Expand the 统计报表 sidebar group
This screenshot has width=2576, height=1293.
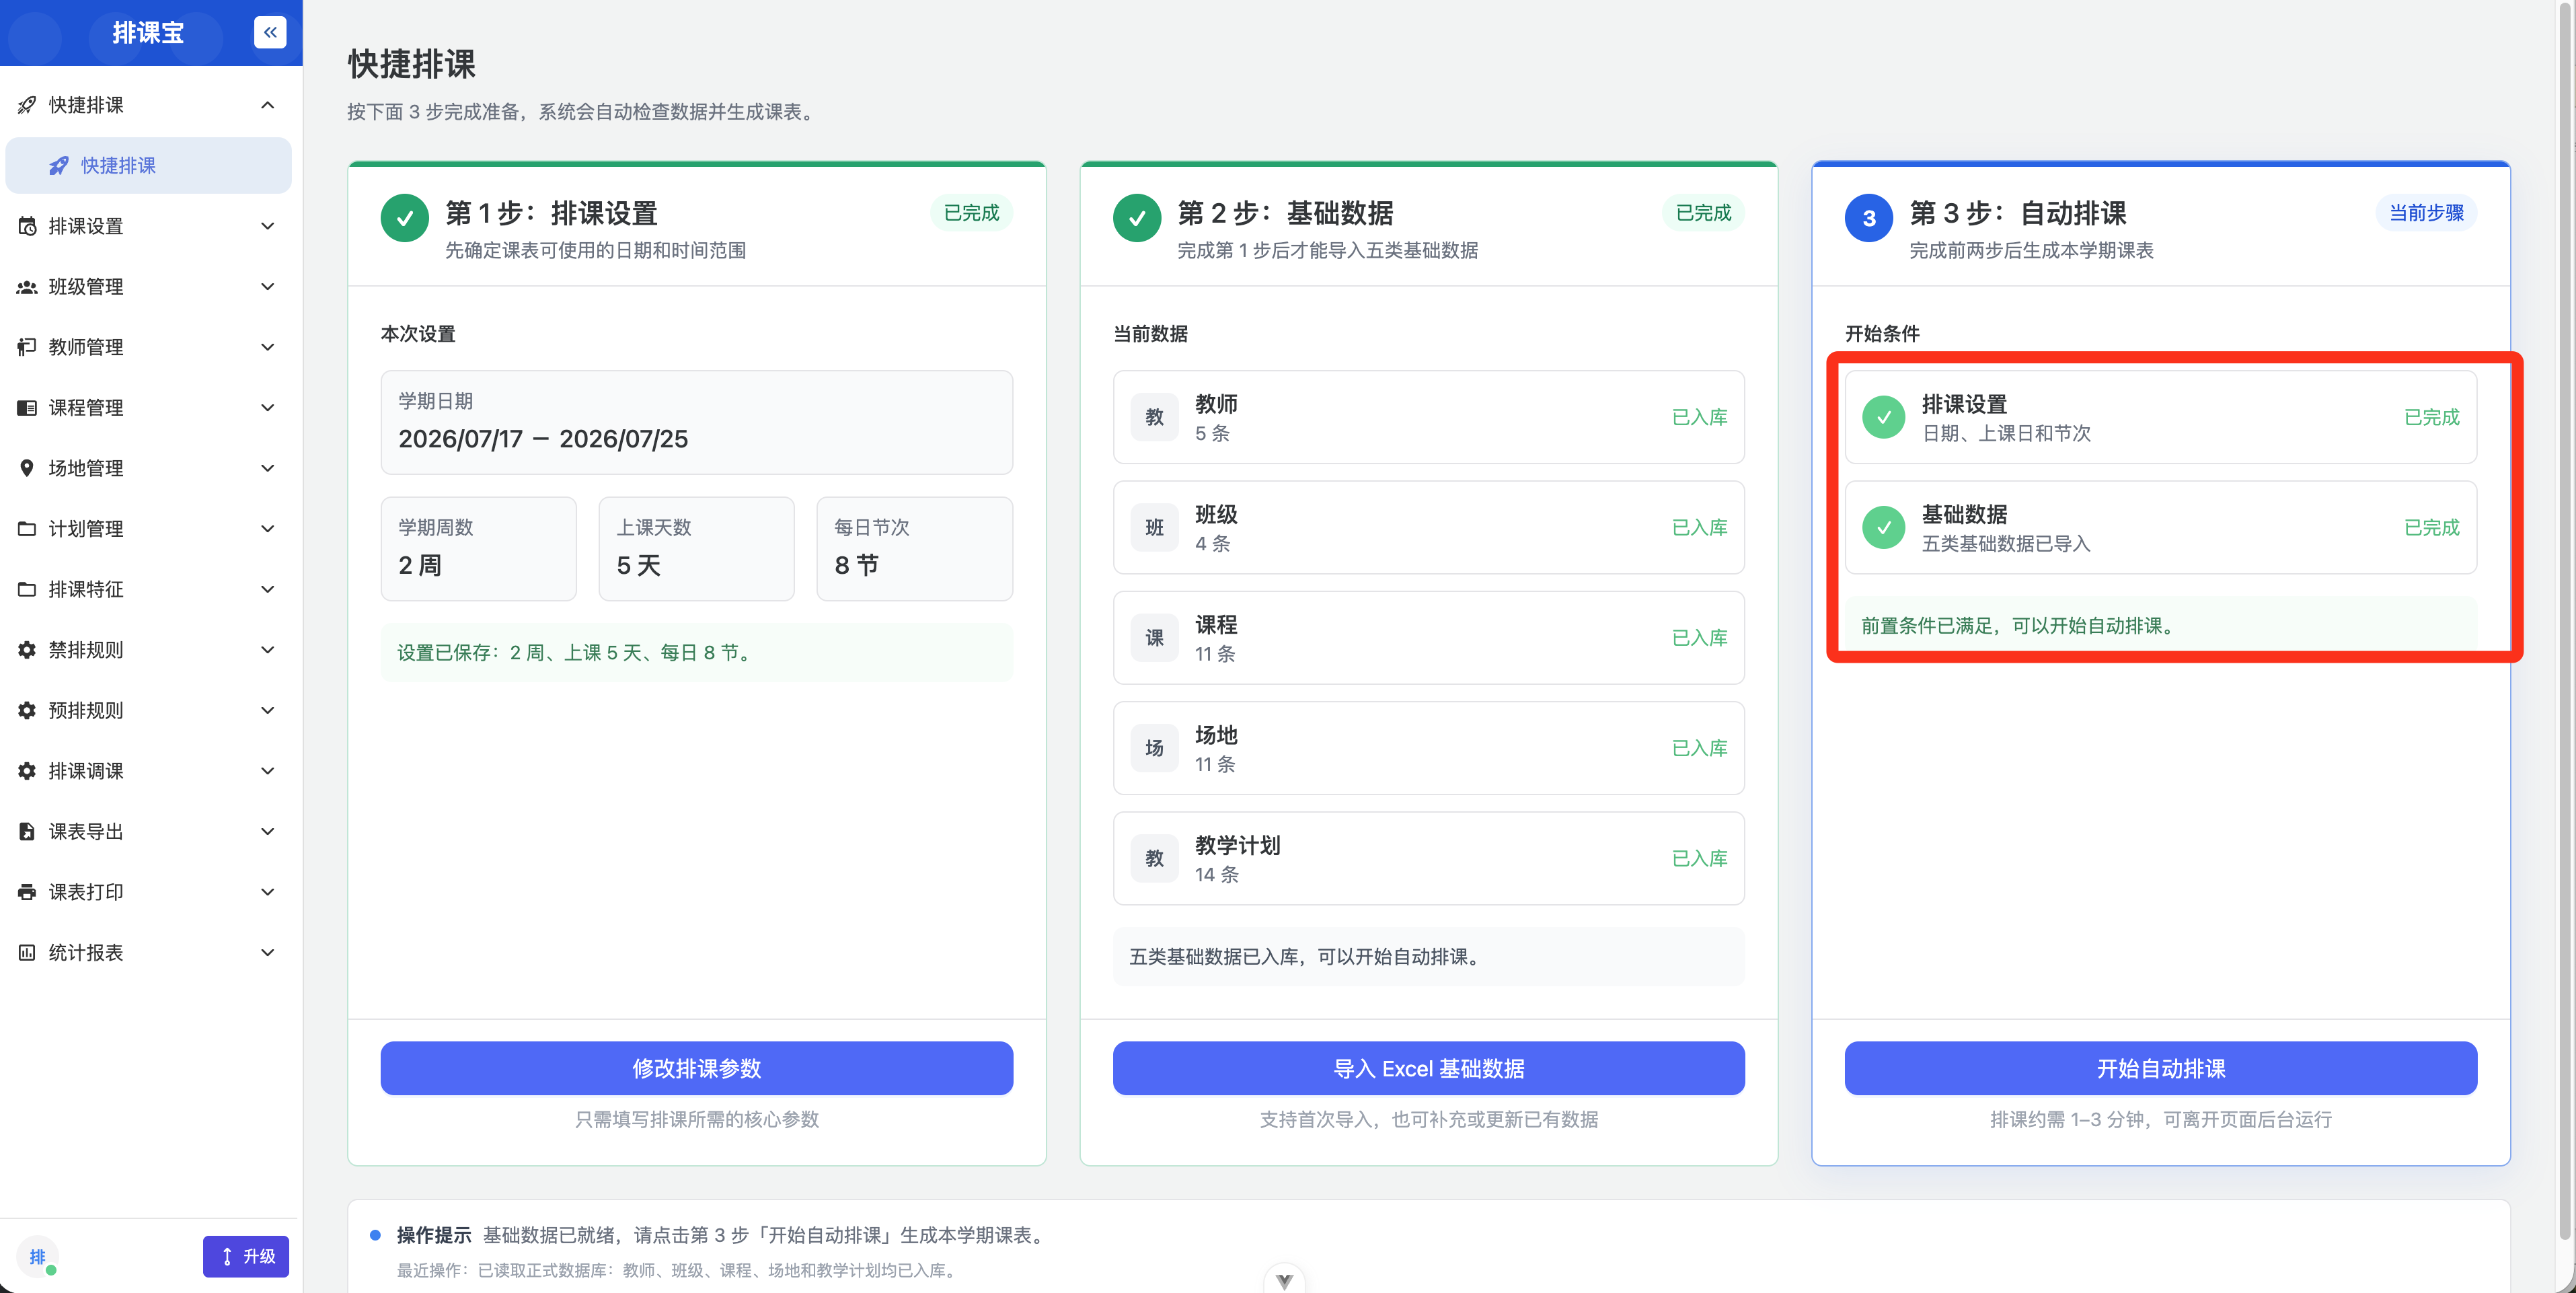tap(267, 952)
